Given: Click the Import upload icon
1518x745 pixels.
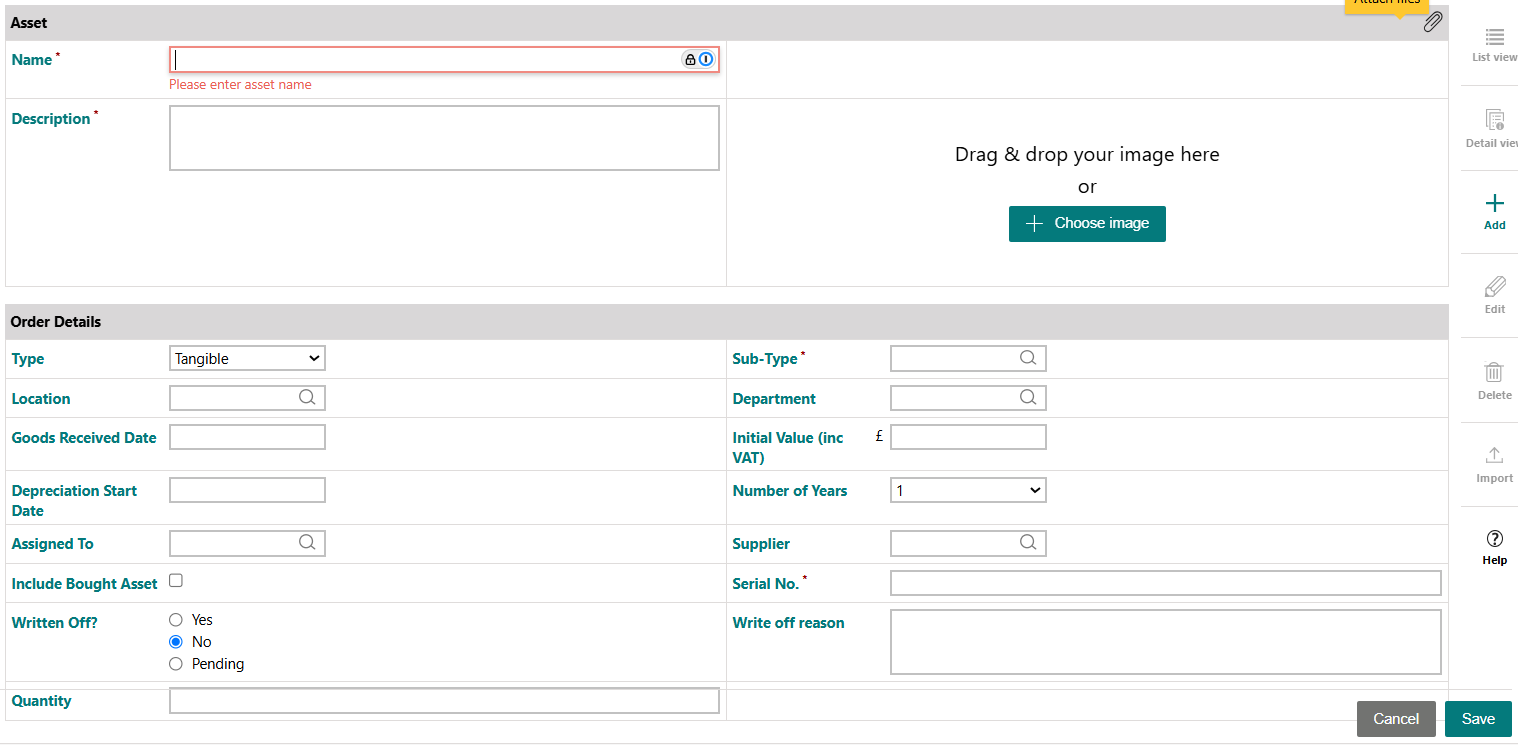Looking at the screenshot, I should (1494, 455).
